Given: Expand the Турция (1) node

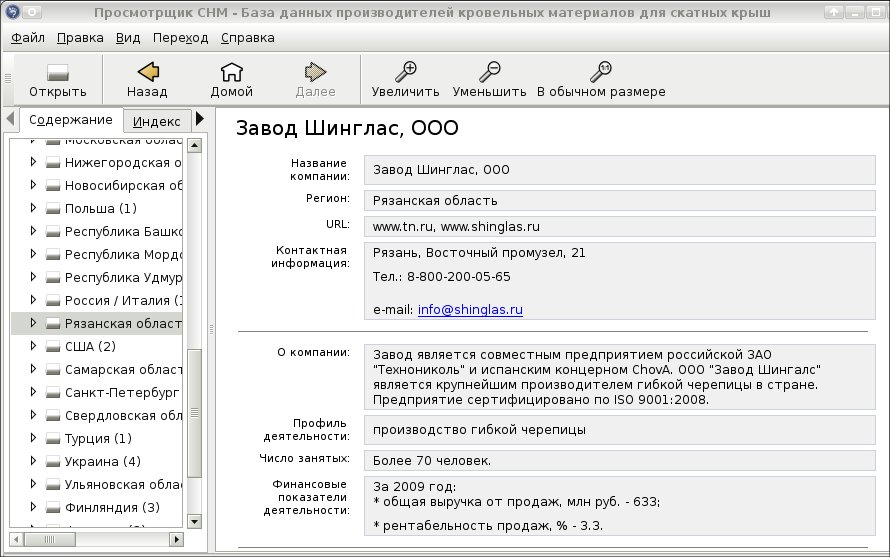Looking at the screenshot, I should (x=33, y=438).
